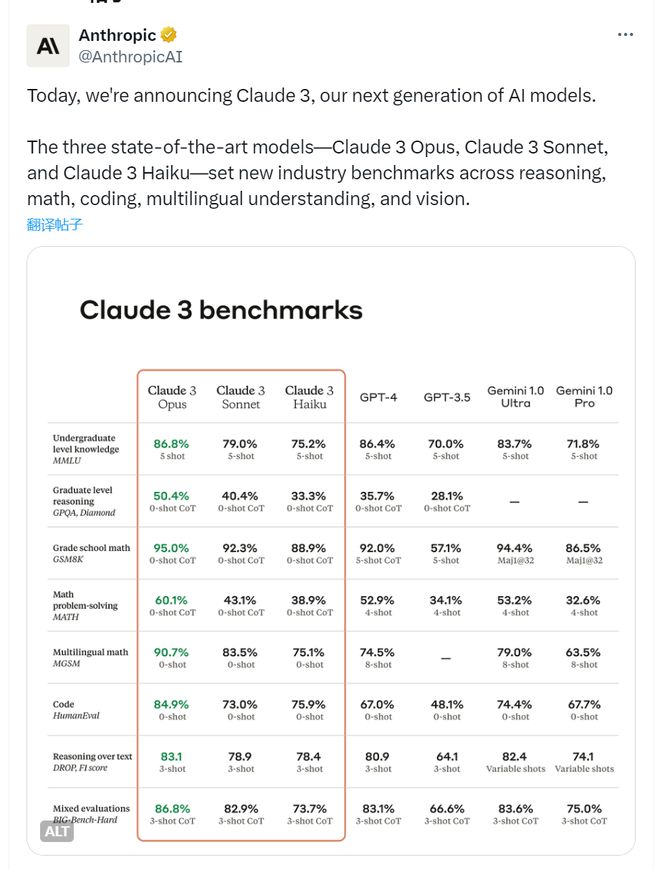The width and height of the screenshot is (660, 870).
Task: Open the Anthropic display name link
Action: click(118, 35)
